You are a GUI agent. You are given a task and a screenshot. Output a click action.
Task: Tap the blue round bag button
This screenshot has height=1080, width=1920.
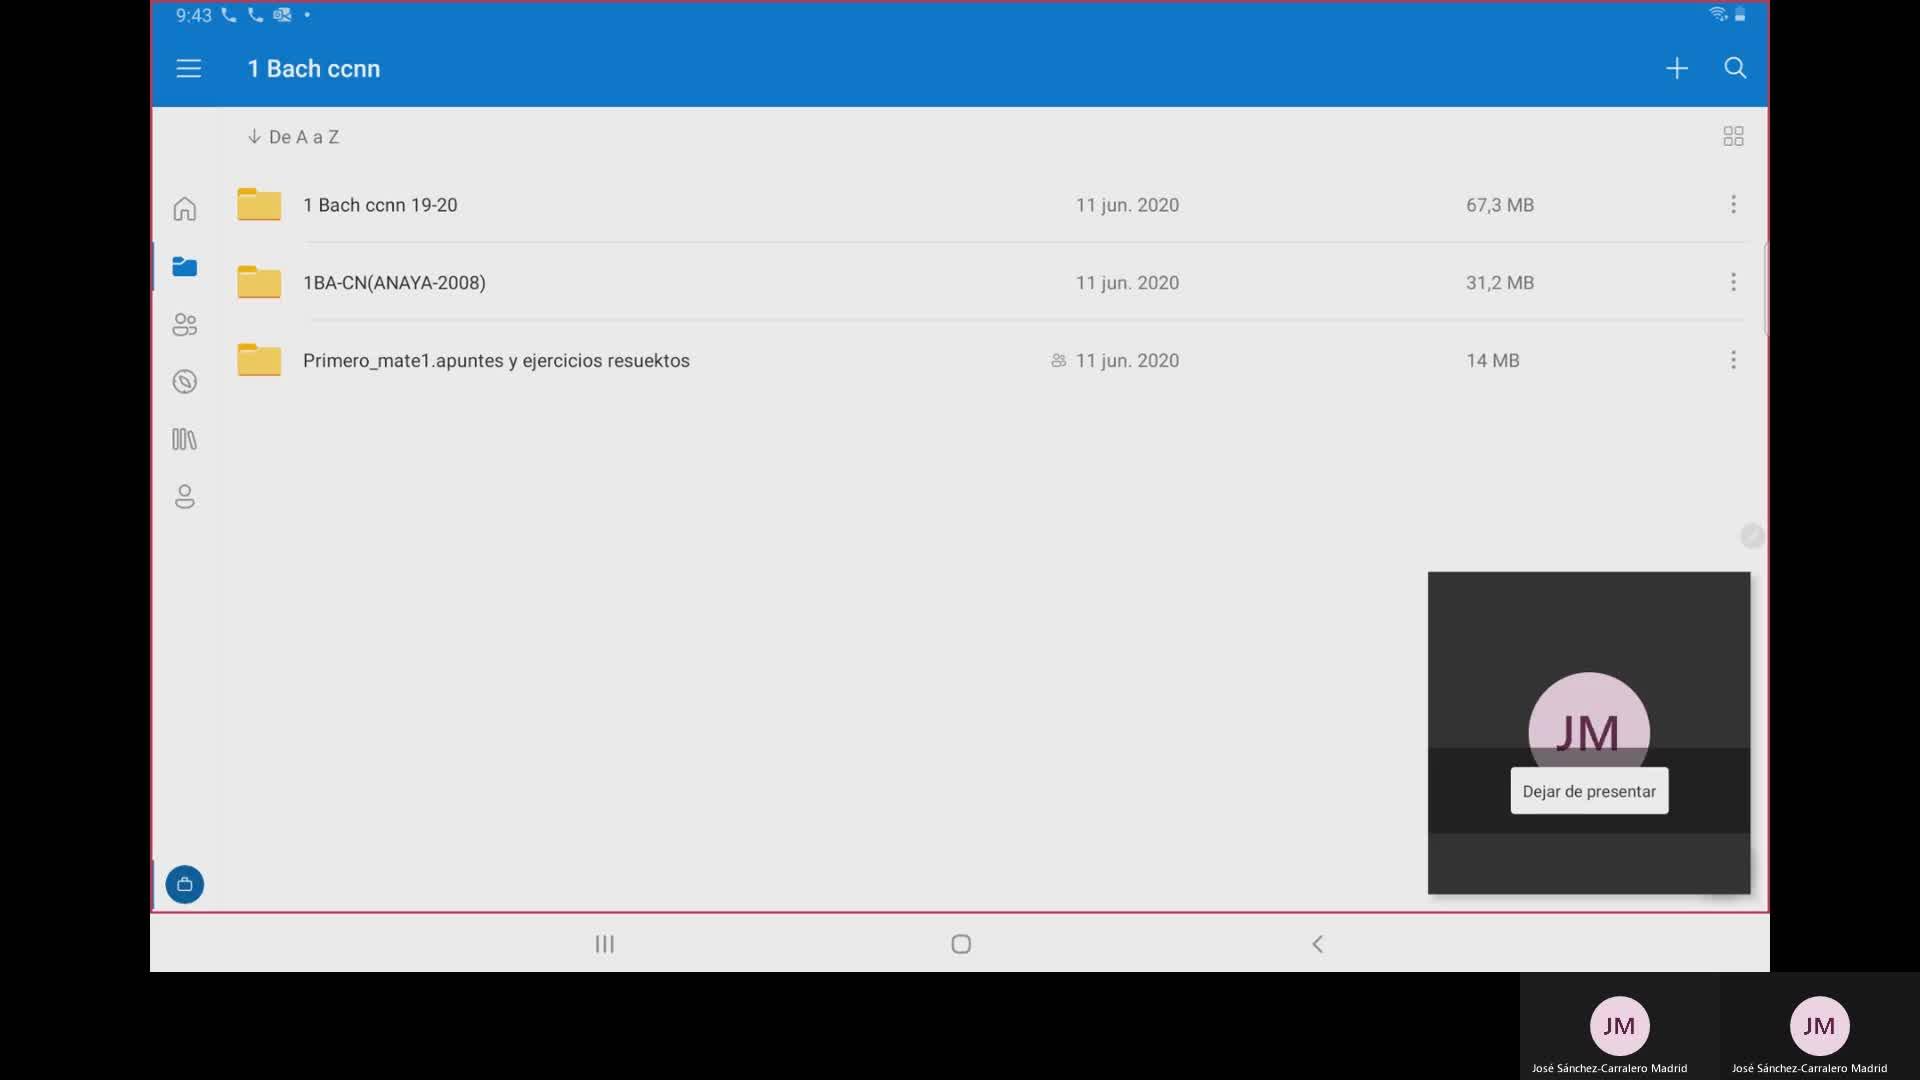[185, 884]
